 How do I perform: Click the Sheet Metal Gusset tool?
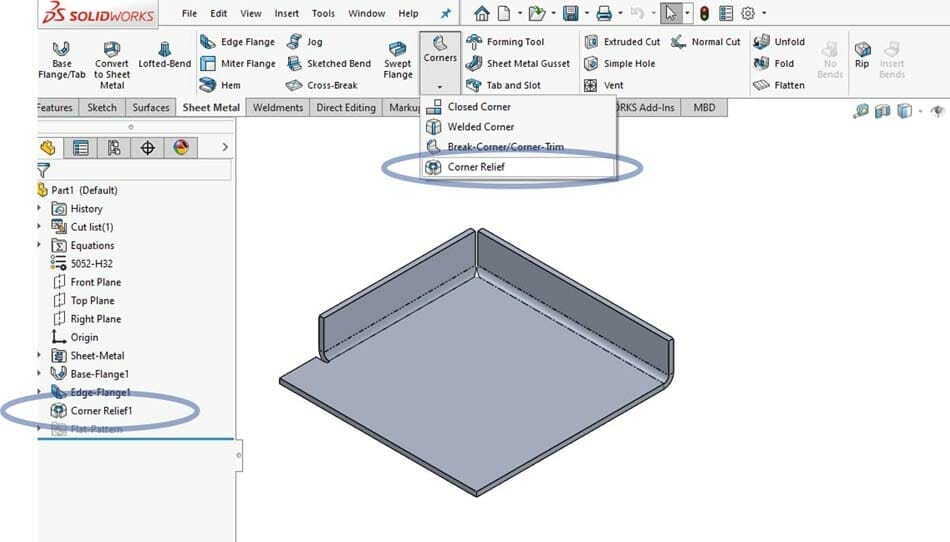(x=518, y=64)
